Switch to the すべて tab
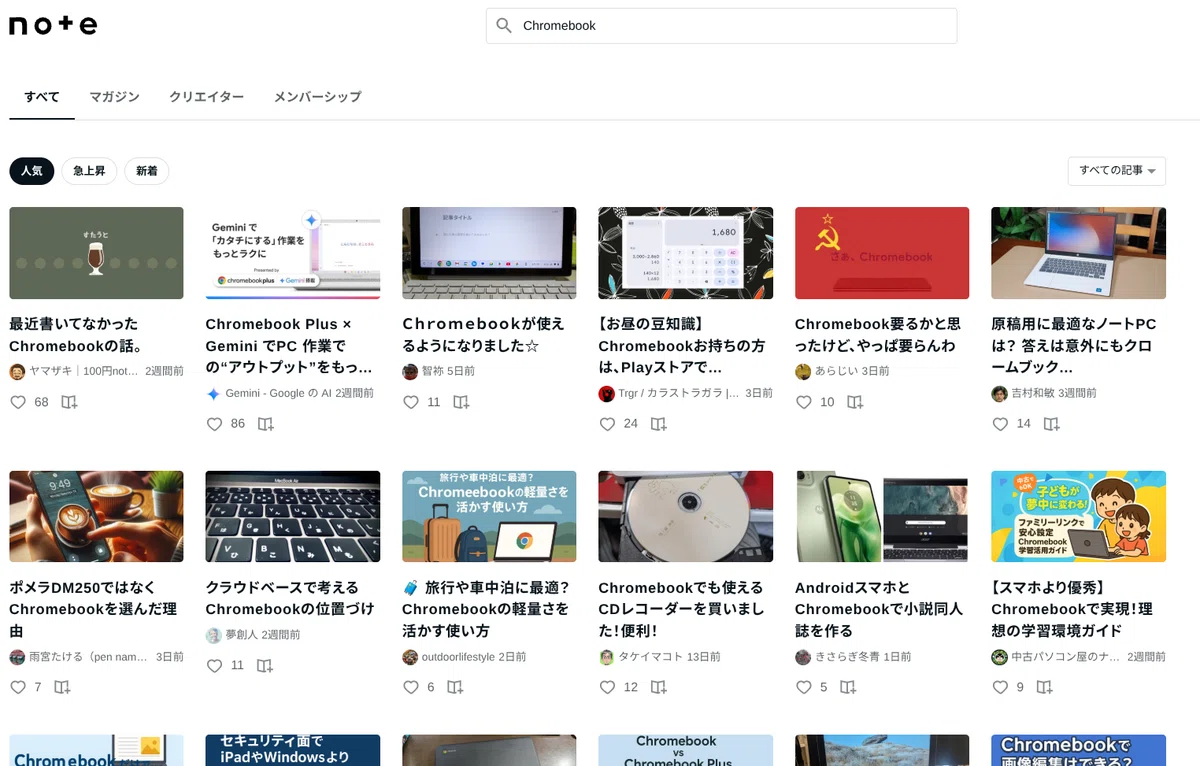The width and height of the screenshot is (1200, 766). tap(42, 97)
